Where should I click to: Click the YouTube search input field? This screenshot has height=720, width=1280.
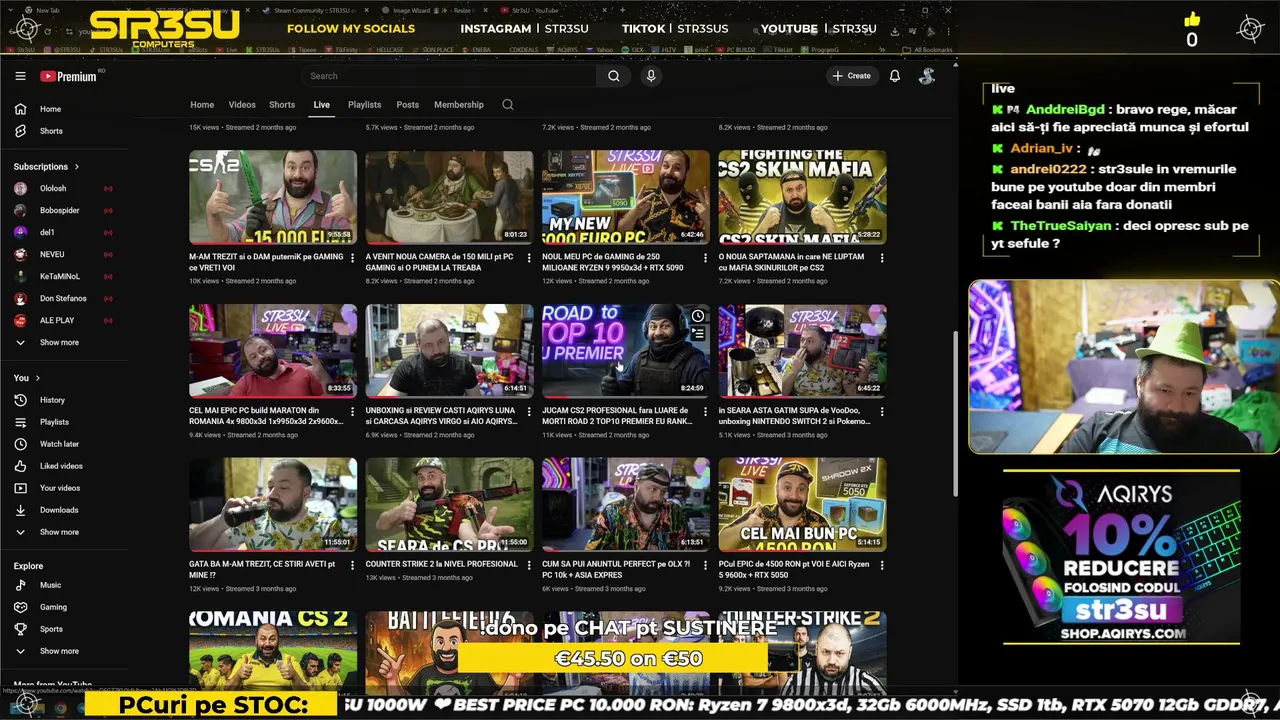click(450, 76)
